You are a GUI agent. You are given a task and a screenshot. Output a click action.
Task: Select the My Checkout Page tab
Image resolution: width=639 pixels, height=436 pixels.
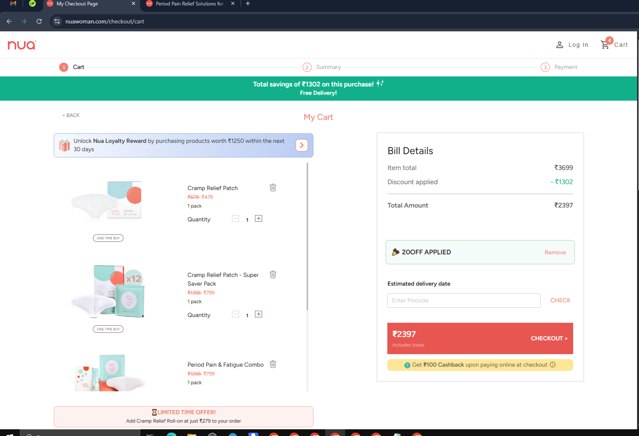click(91, 4)
